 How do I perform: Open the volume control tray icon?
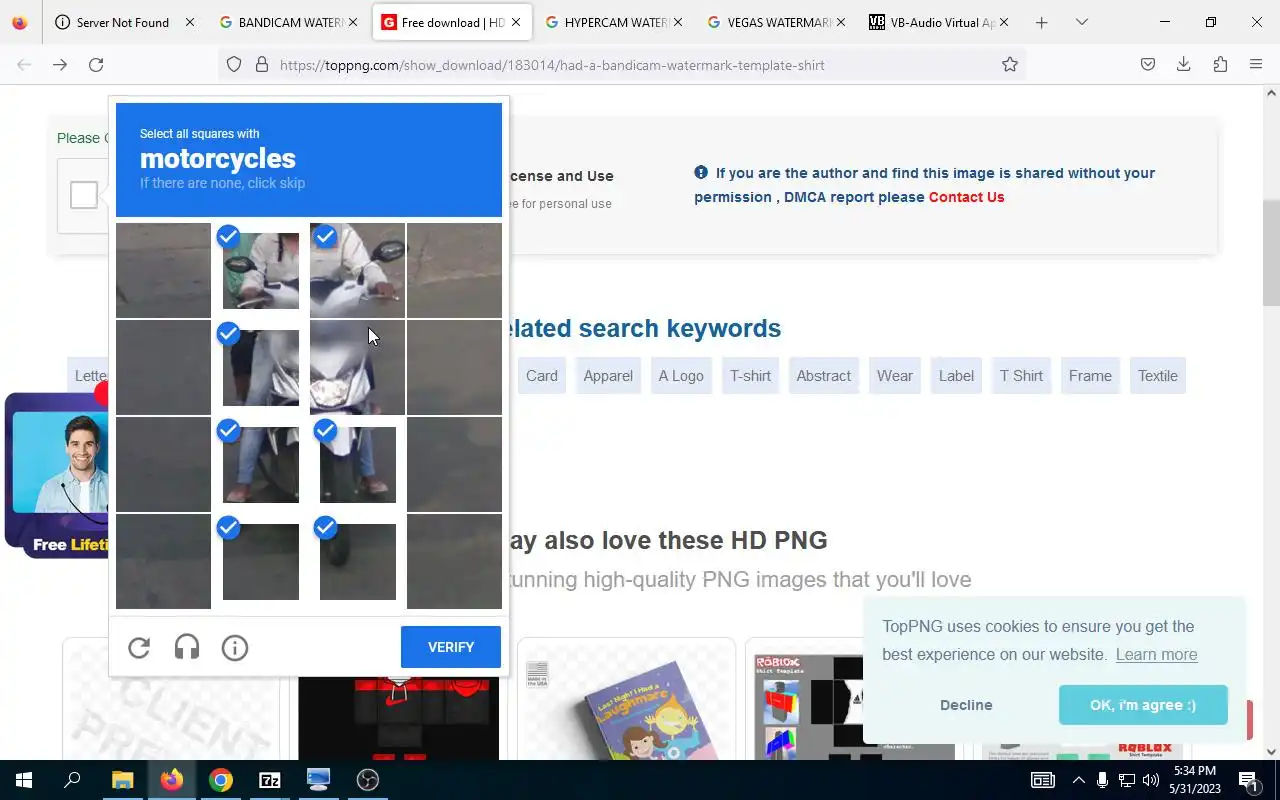pos(1151,780)
